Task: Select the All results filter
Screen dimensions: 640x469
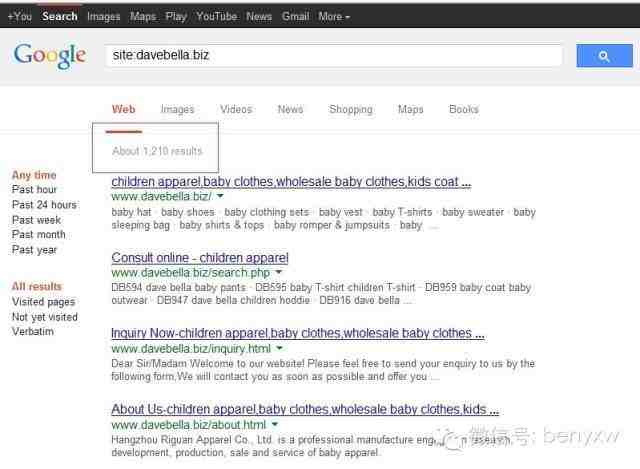Action: [37, 287]
